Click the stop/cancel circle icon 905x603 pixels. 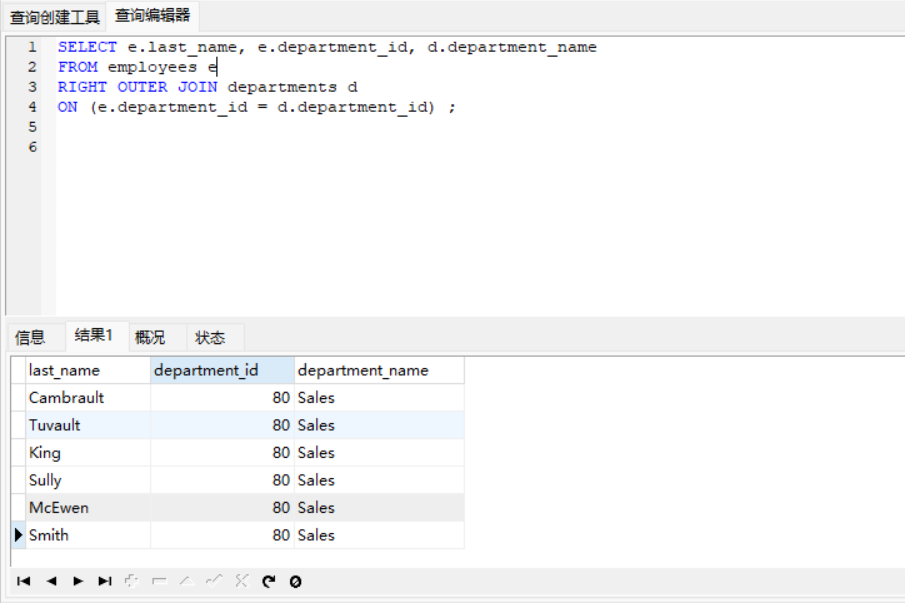[x=295, y=581]
